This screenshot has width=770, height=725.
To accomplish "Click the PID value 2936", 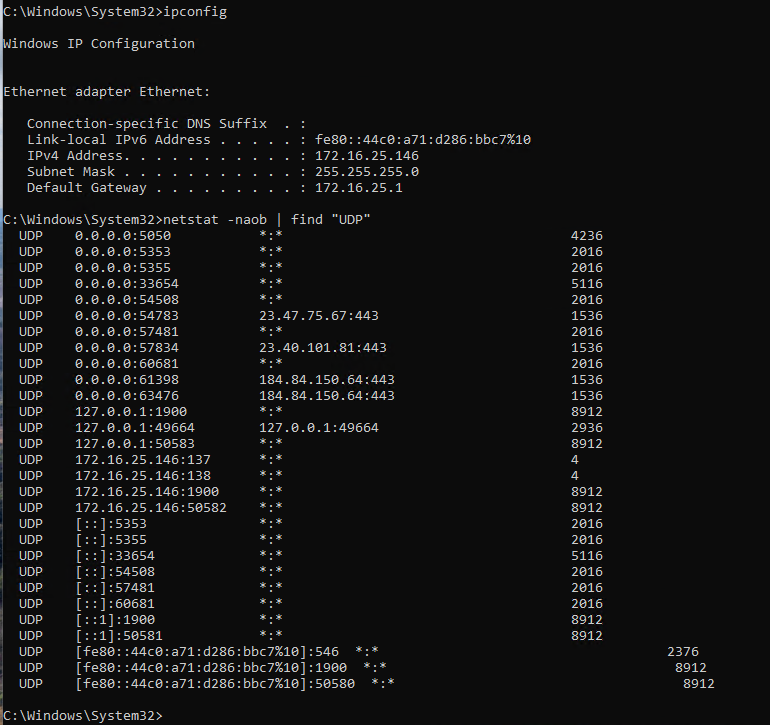I will click(586, 428).
